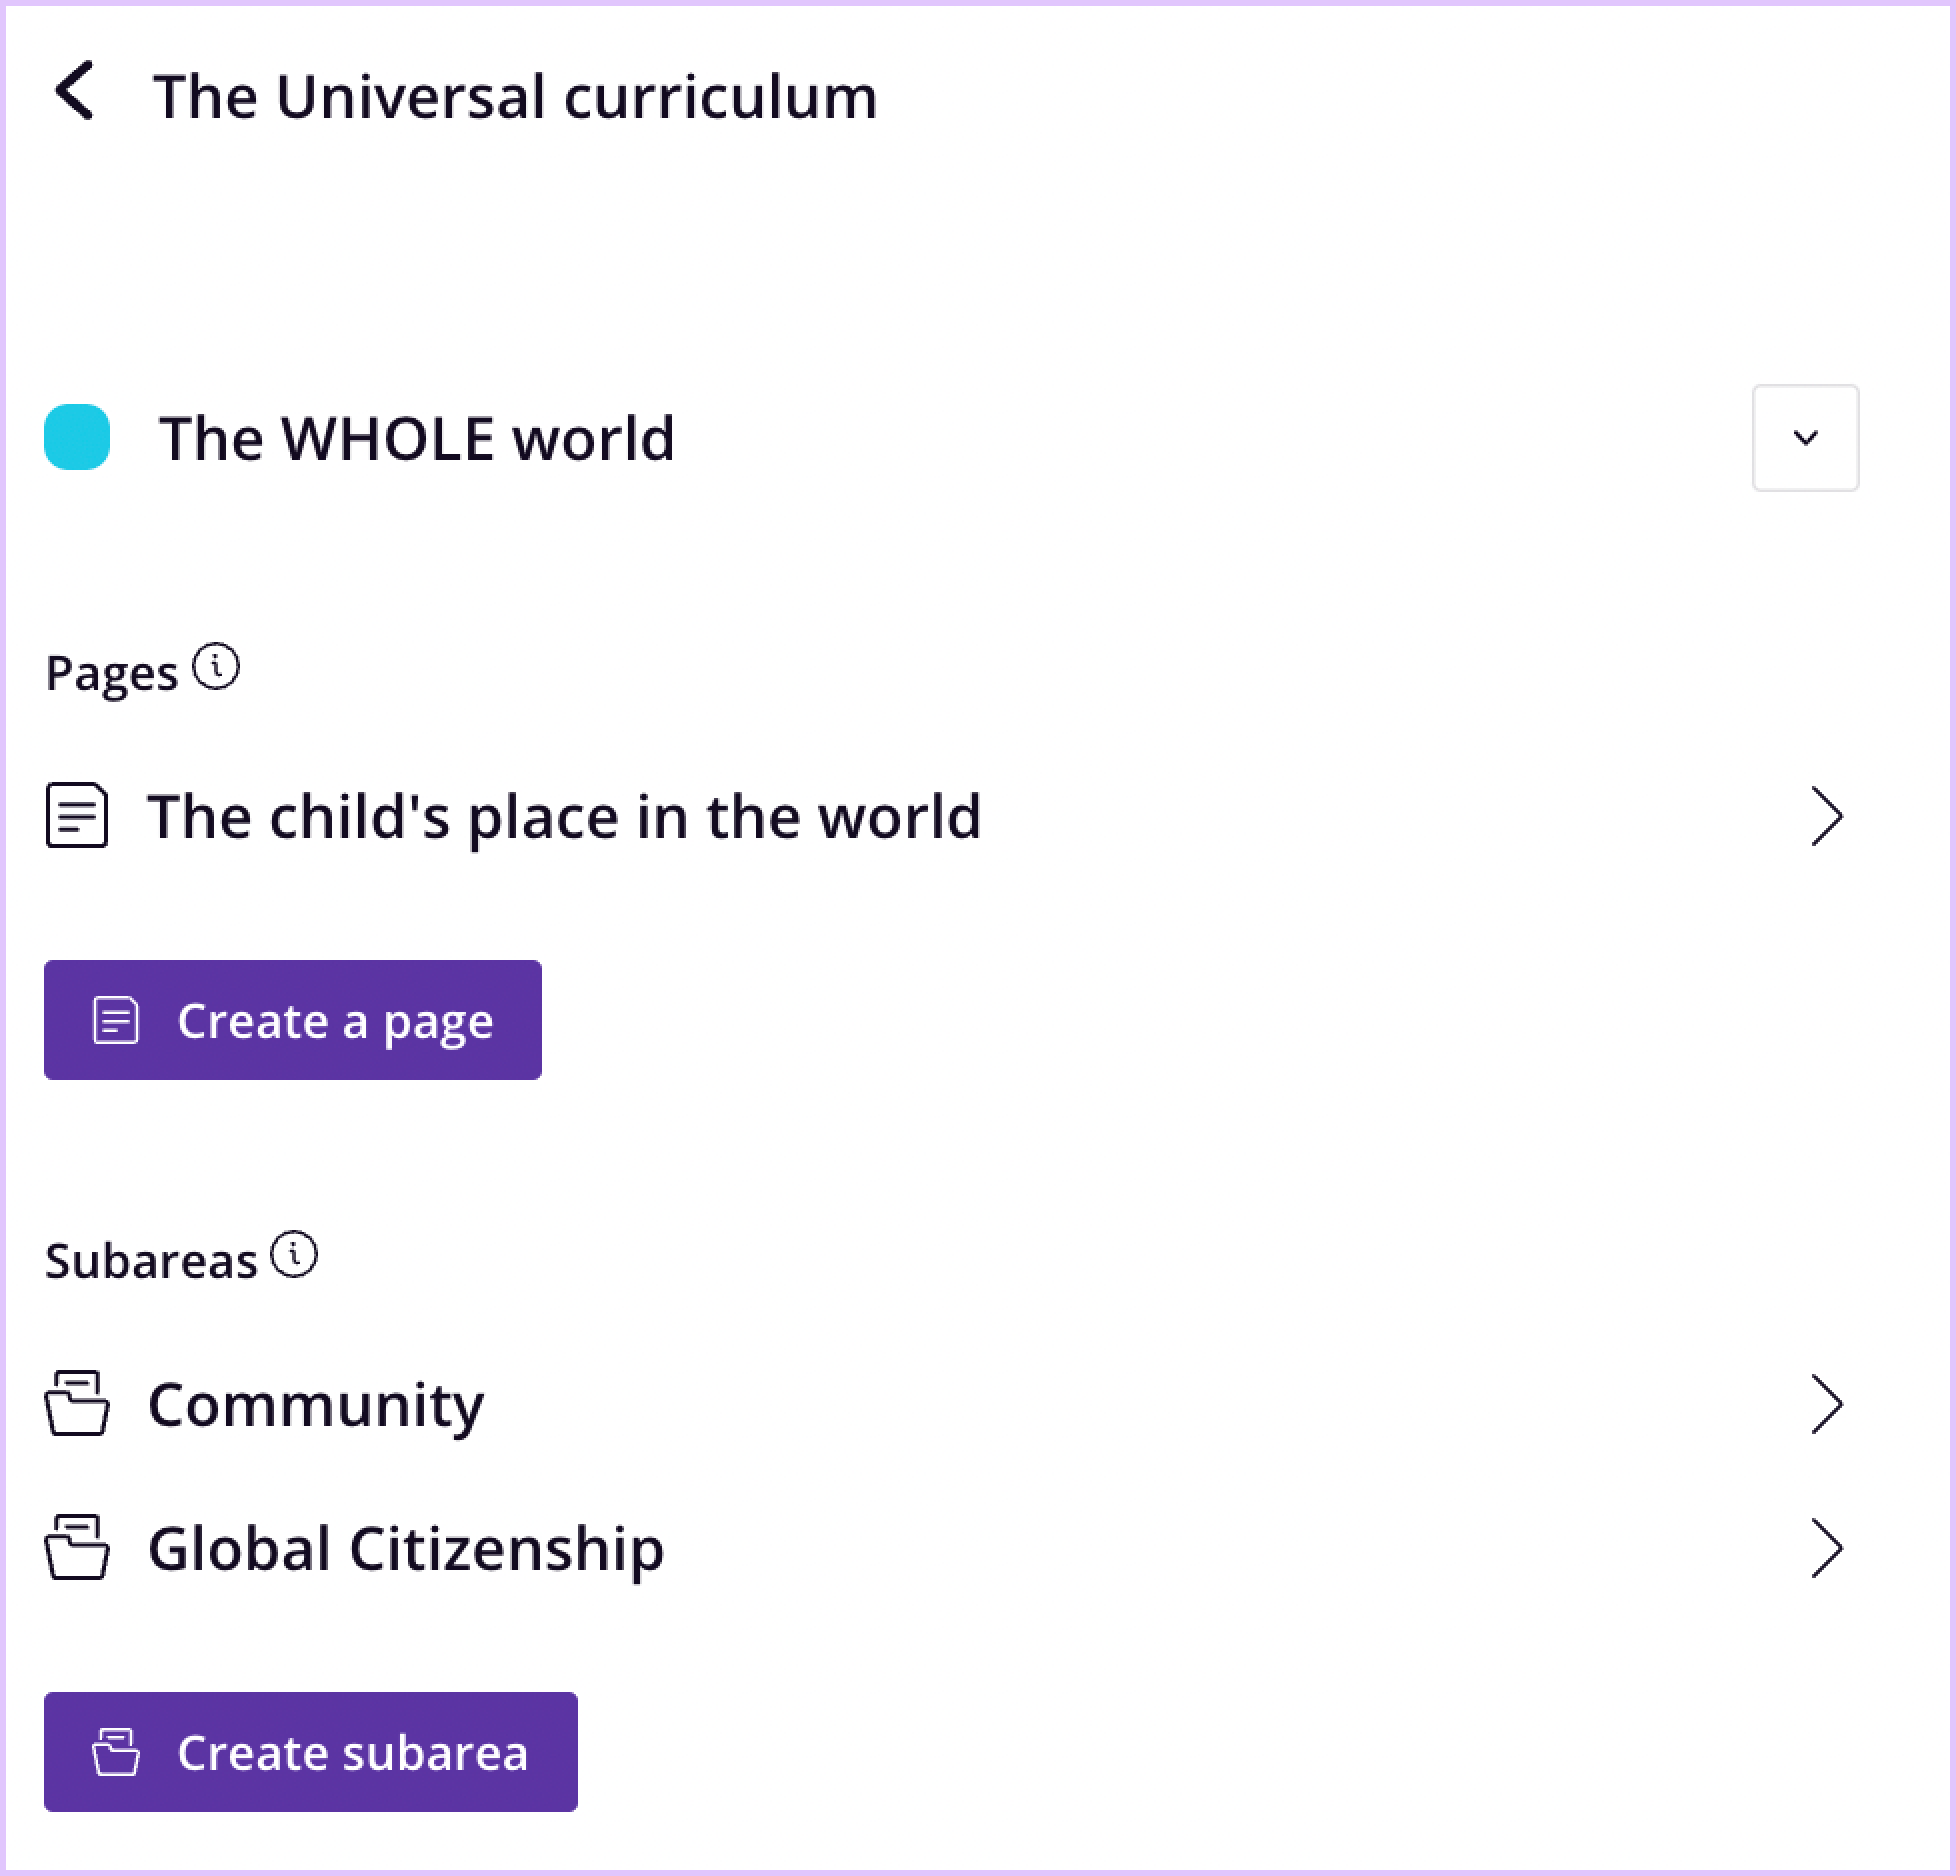Expand the Community subarea
Screen dimensions: 1956x1876
(1829, 1404)
